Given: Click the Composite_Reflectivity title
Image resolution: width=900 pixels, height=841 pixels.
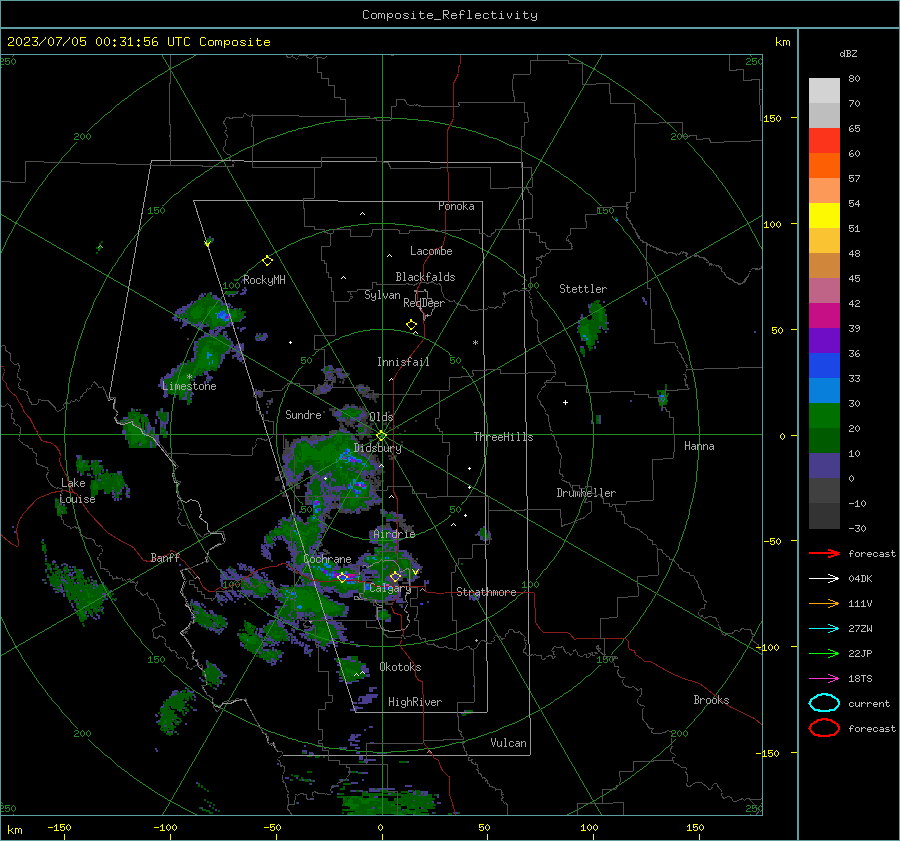Looking at the screenshot, I should (x=450, y=15).
